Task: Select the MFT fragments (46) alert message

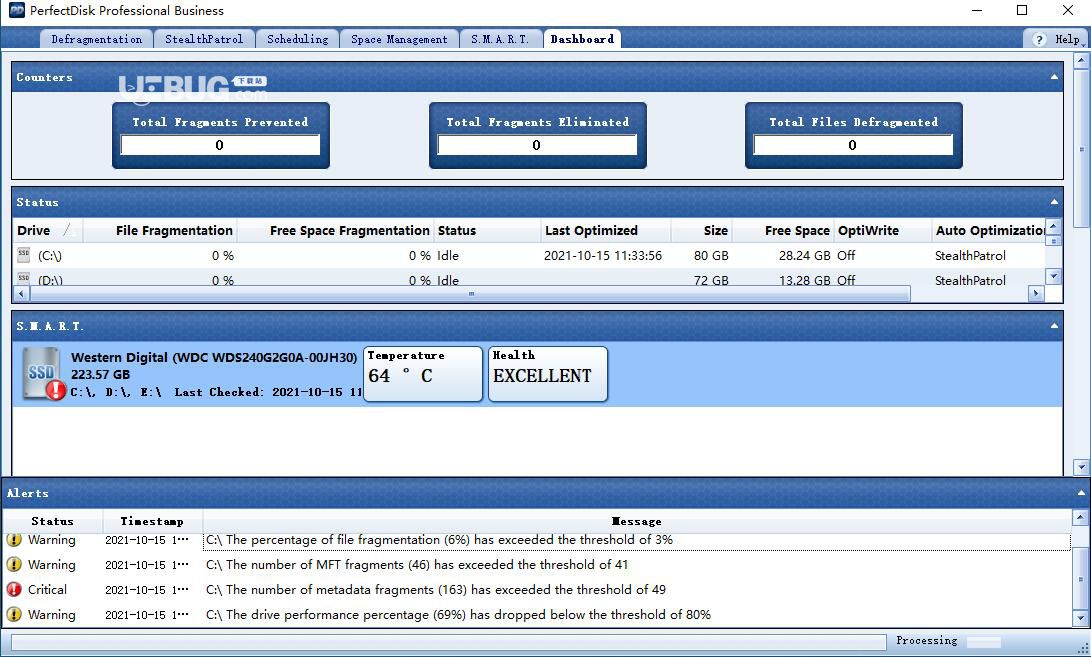Action: (417, 564)
